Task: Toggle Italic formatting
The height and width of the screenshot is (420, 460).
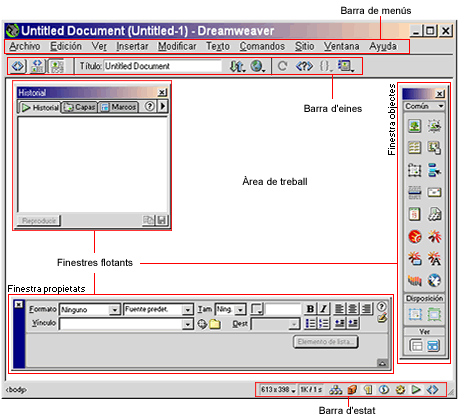Action: [323, 309]
